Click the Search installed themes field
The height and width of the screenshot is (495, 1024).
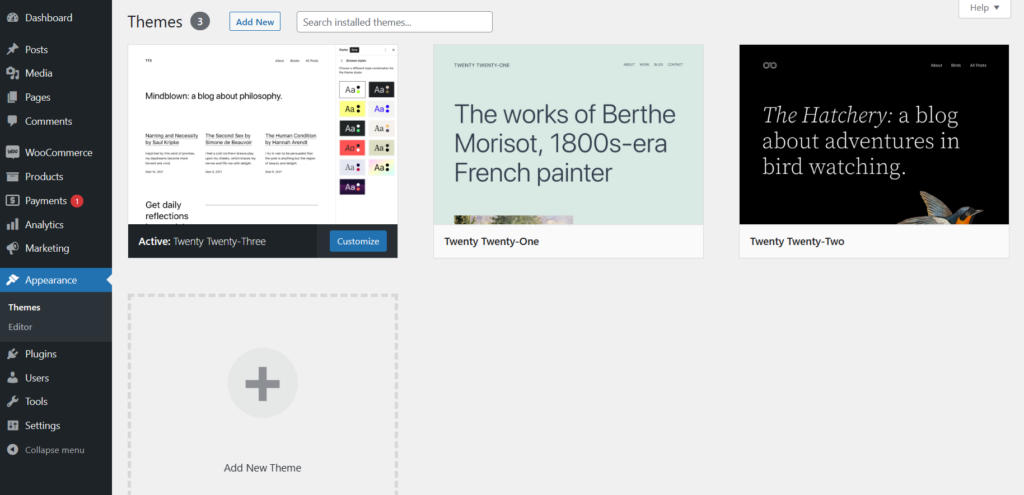tap(394, 22)
